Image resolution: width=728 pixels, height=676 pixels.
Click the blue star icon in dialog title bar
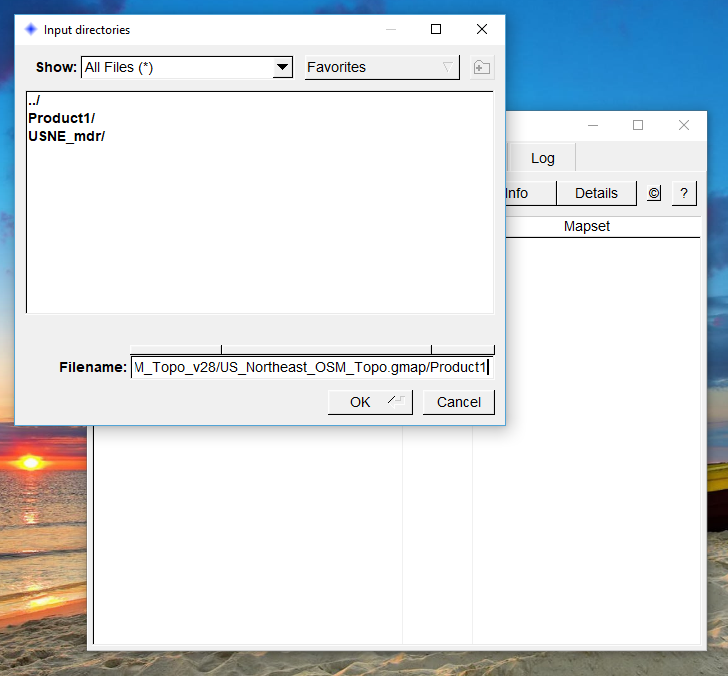point(31,29)
